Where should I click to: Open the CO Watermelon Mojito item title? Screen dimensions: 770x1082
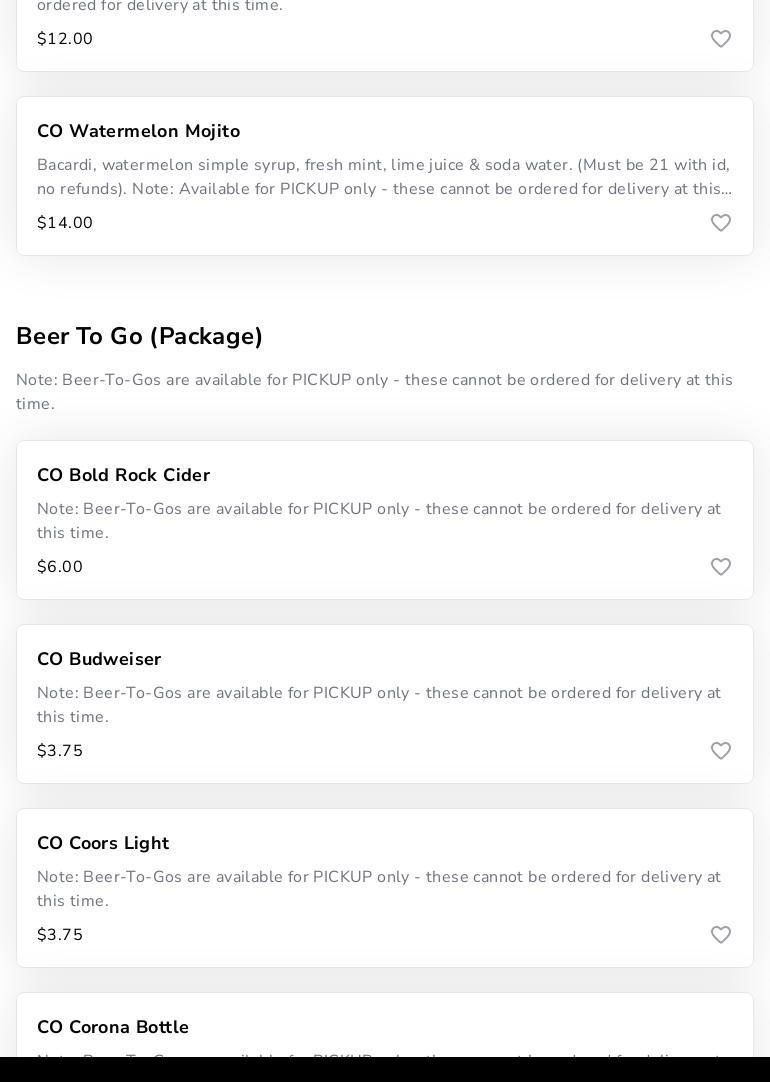tap(138, 131)
